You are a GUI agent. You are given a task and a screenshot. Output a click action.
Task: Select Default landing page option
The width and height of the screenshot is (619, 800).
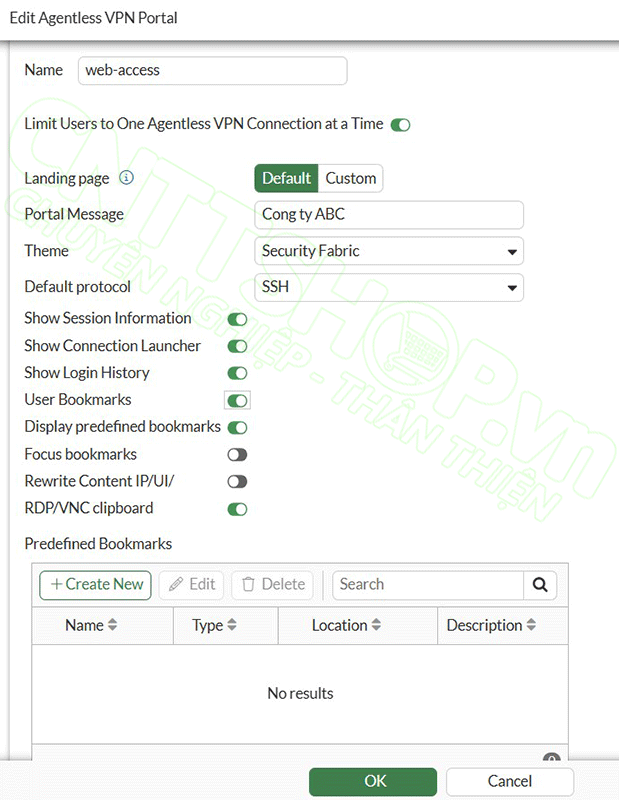point(286,179)
